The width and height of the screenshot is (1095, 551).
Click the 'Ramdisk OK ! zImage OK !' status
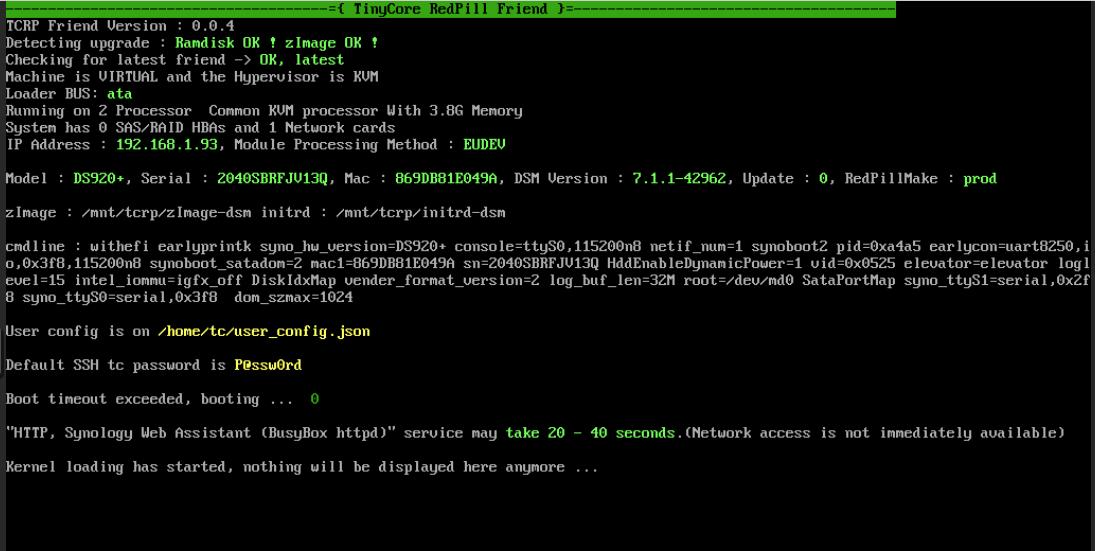click(277, 43)
